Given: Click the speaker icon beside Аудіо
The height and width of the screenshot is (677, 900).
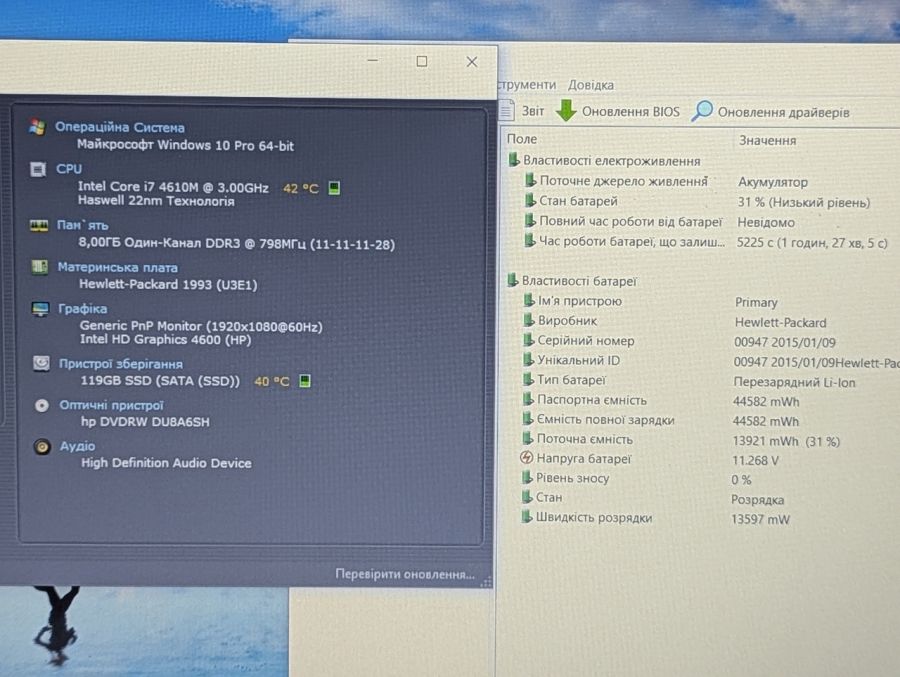Looking at the screenshot, I should pyautogui.click(x=42, y=446).
